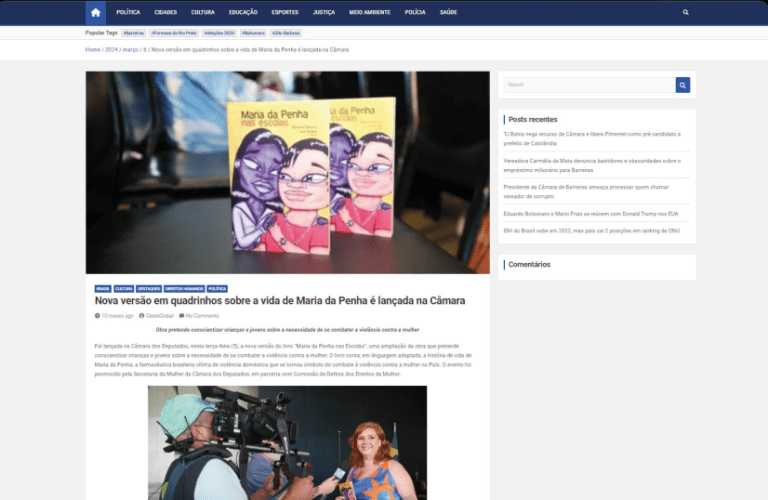Viewport: 768px width, 500px height.
Task: Go to the Esportes section
Action: [x=284, y=13]
